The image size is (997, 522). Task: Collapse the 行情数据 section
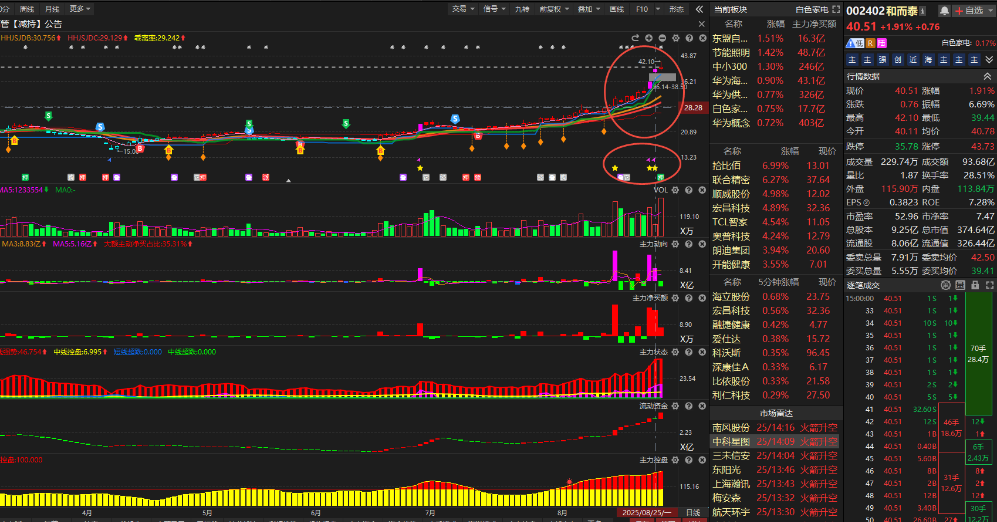(987, 76)
